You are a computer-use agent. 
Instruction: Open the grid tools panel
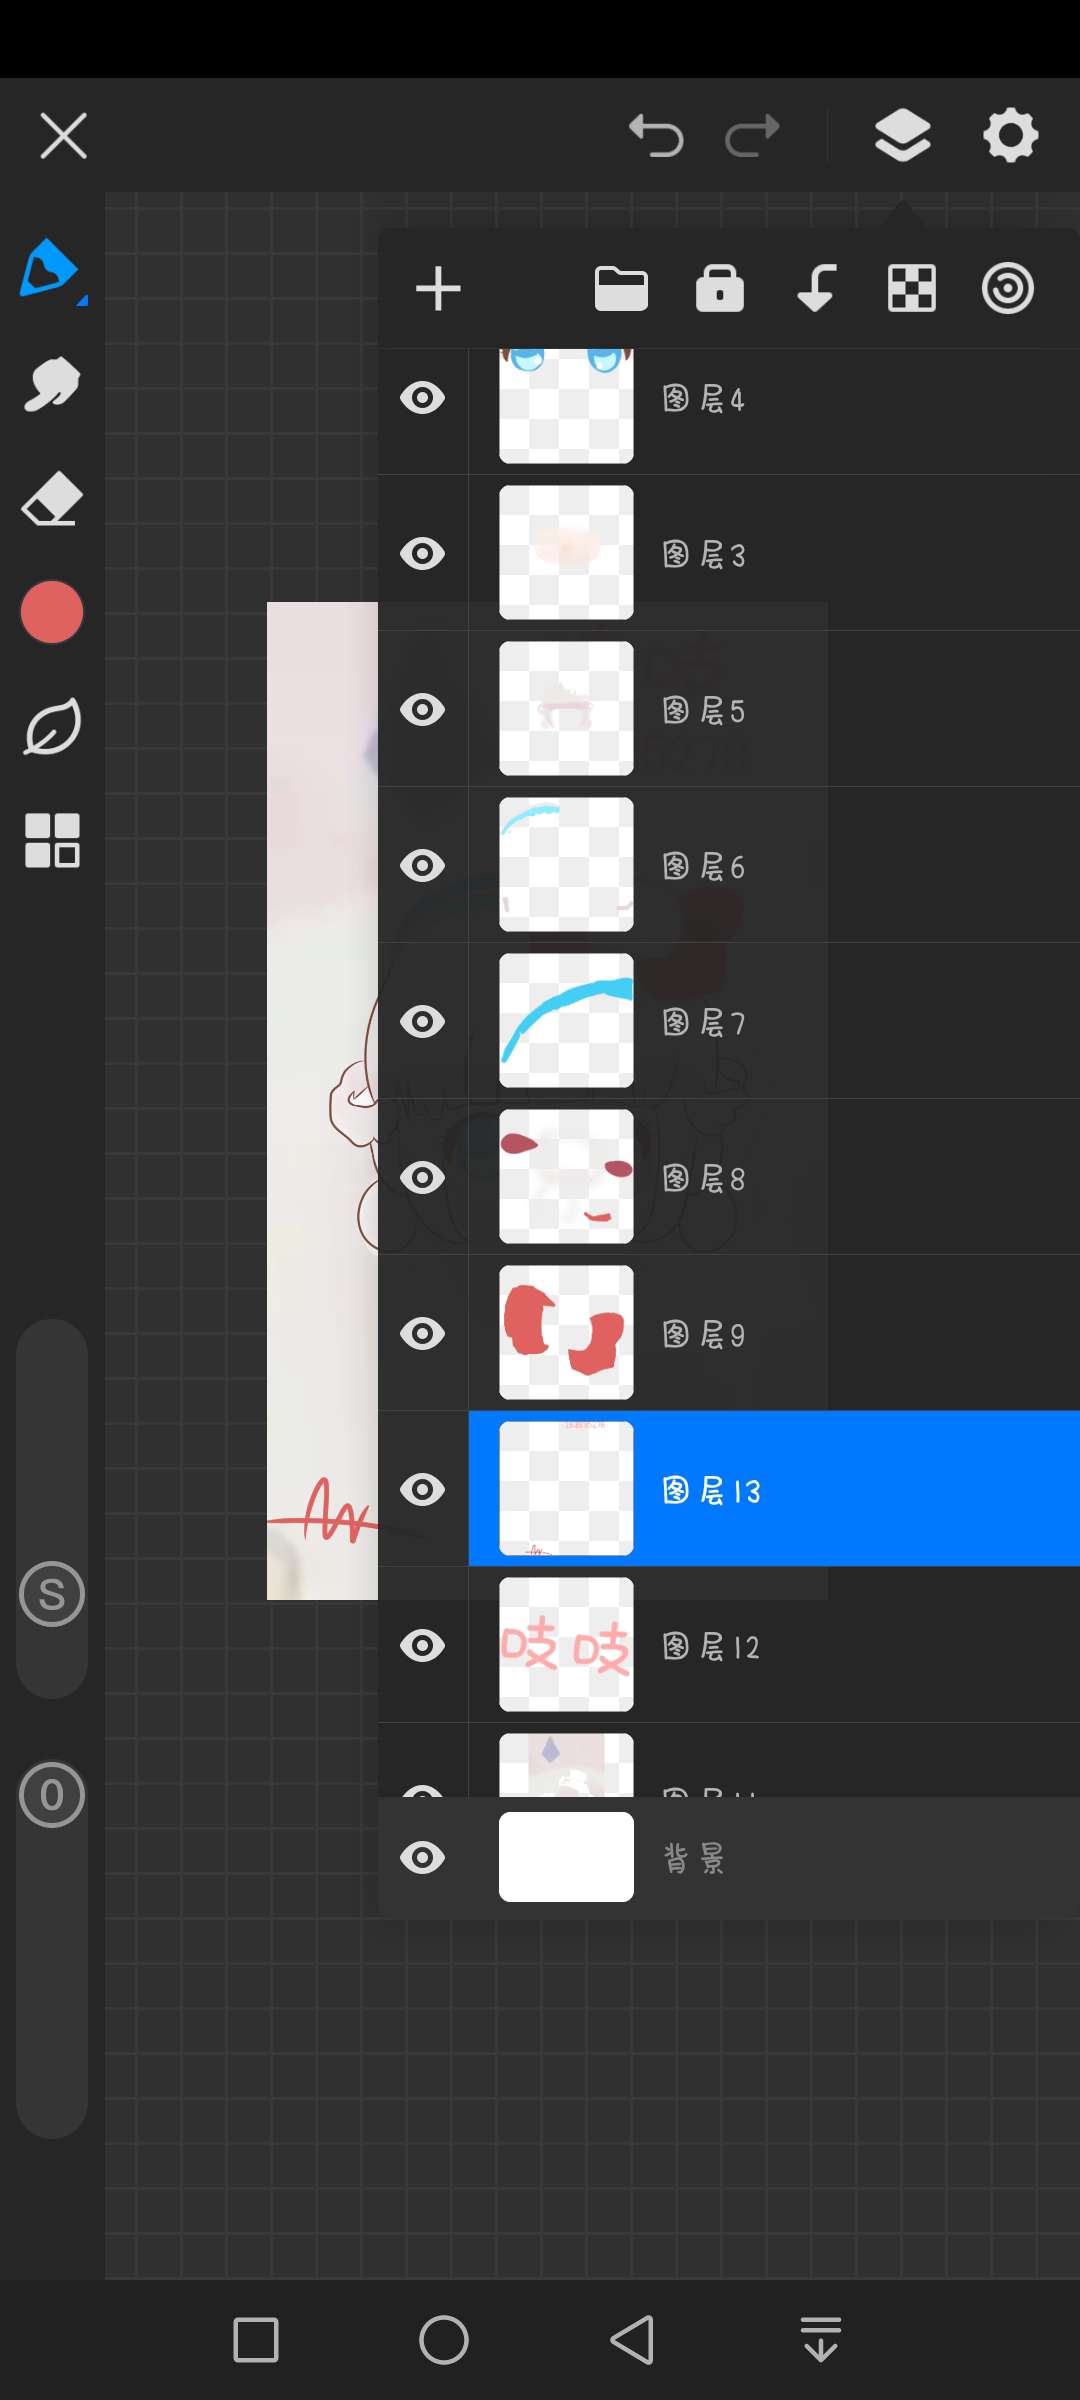click(x=51, y=840)
